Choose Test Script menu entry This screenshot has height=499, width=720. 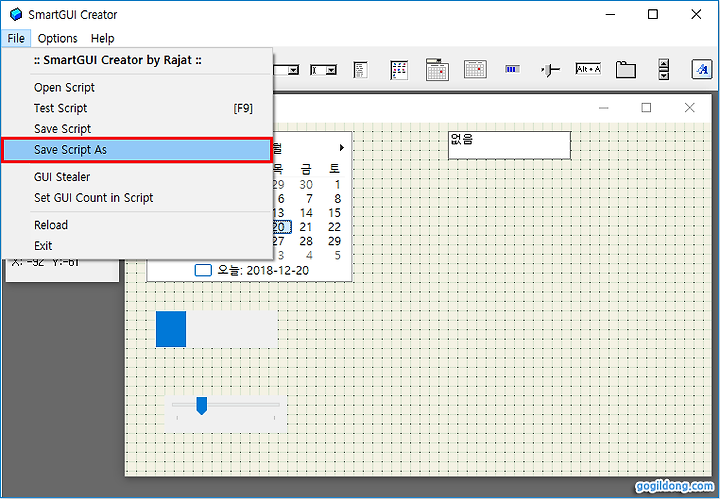point(138,108)
